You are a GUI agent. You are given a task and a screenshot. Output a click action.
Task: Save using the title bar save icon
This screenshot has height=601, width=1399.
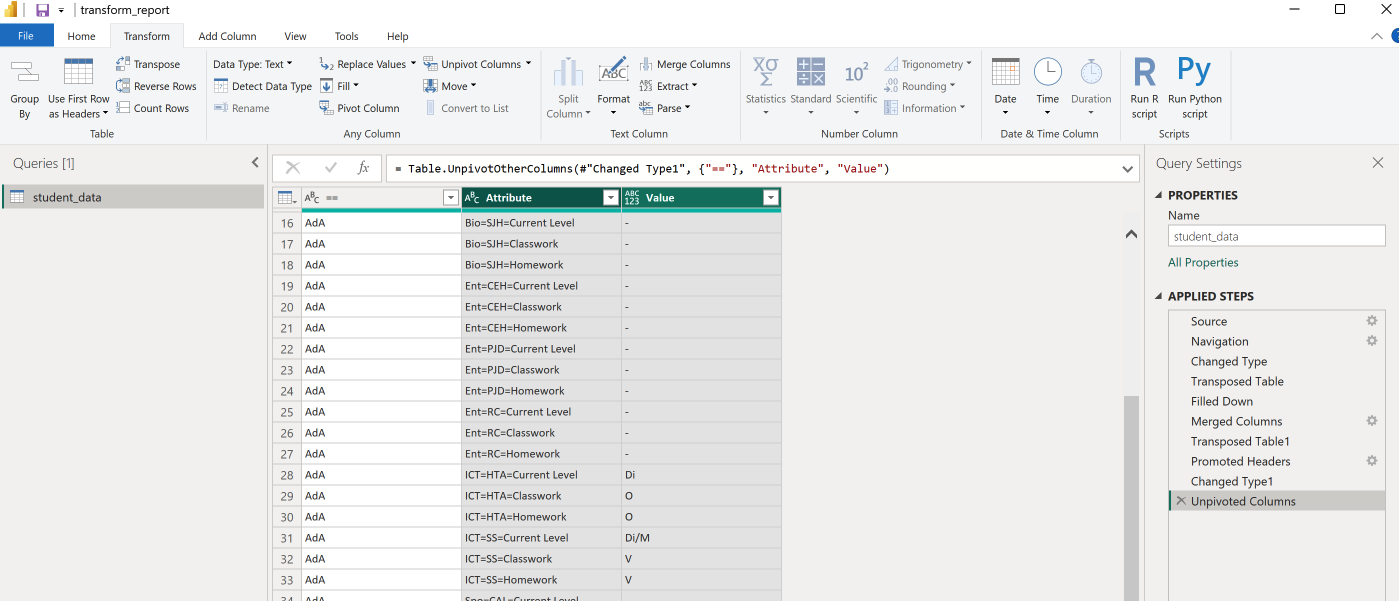(42, 10)
